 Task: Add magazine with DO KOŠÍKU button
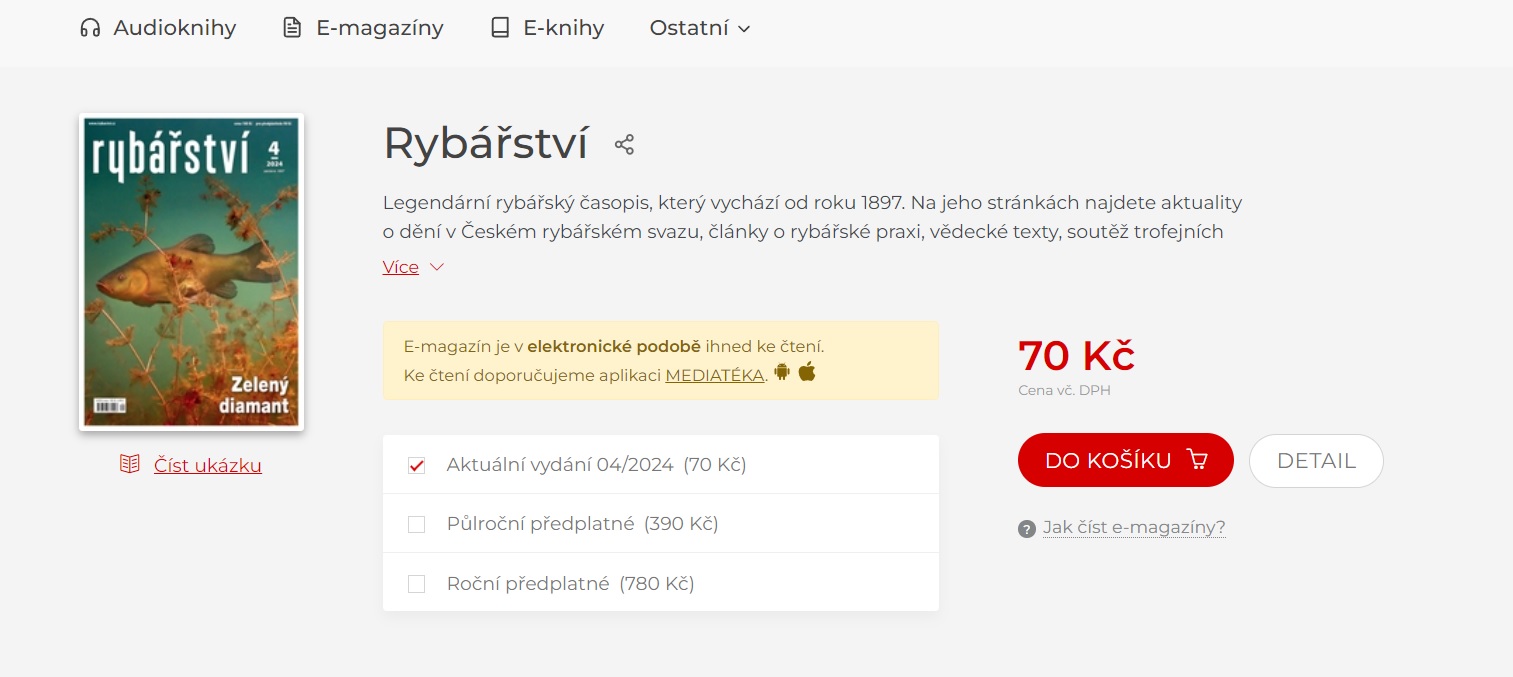click(x=1125, y=460)
